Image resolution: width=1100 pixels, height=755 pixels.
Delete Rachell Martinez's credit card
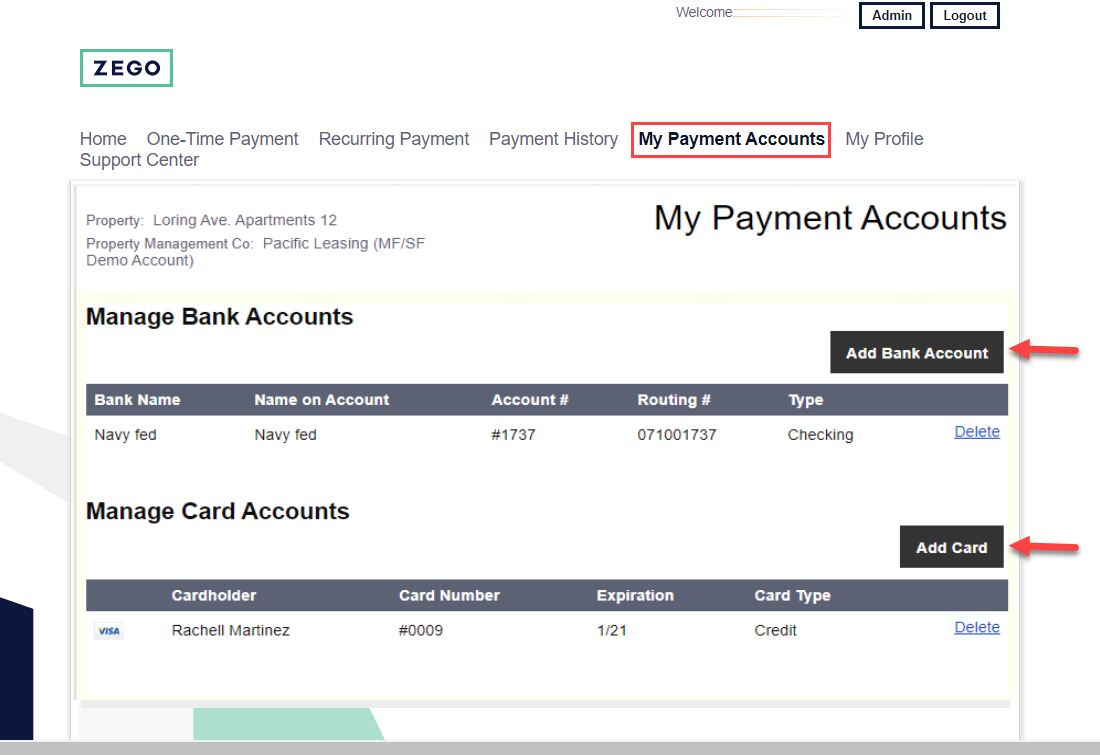pyautogui.click(x=977, y=627)
